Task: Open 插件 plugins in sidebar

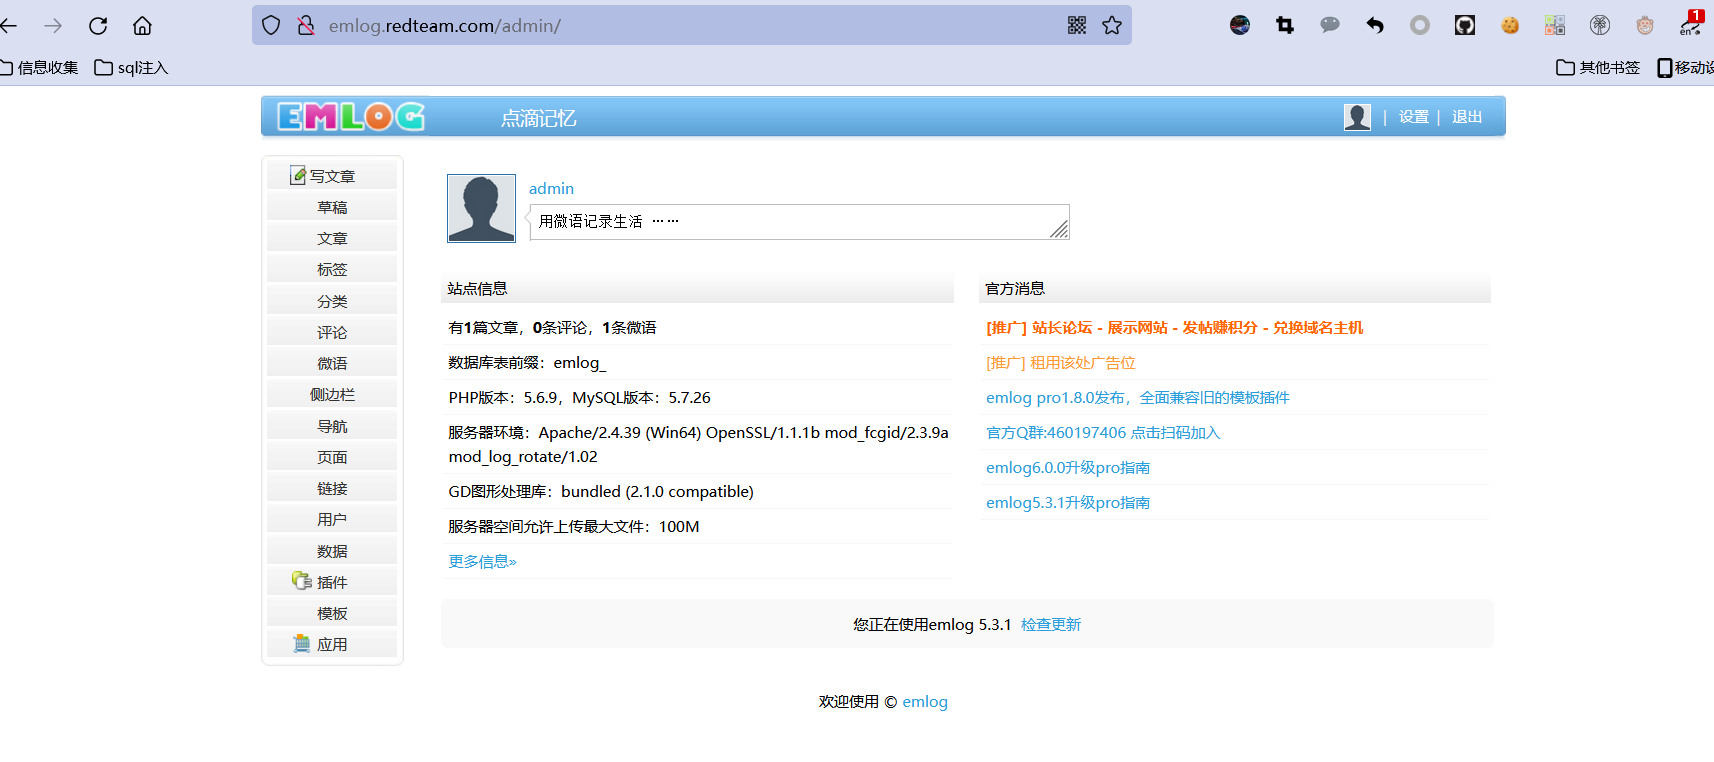Action: pos(332,582)
